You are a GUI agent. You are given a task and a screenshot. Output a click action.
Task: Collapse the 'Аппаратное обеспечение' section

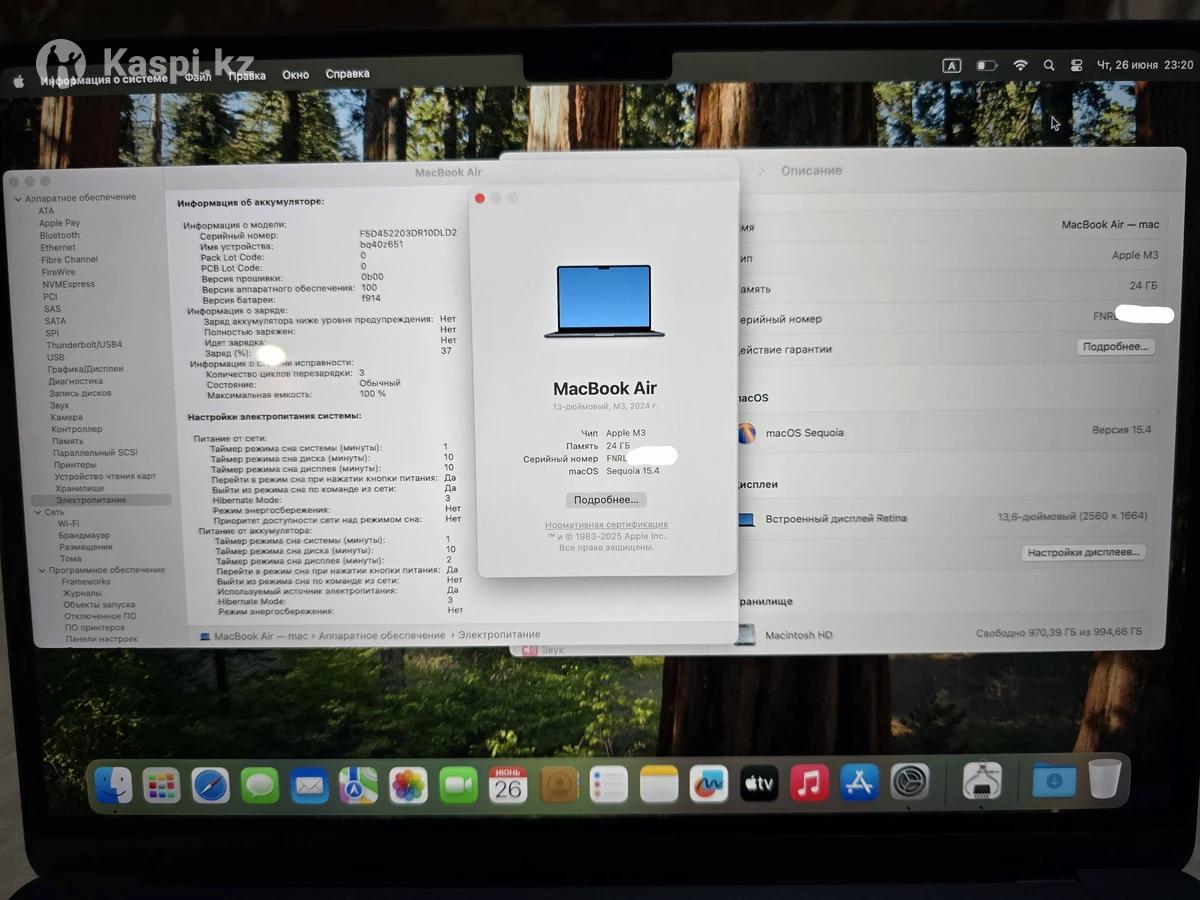18,199
